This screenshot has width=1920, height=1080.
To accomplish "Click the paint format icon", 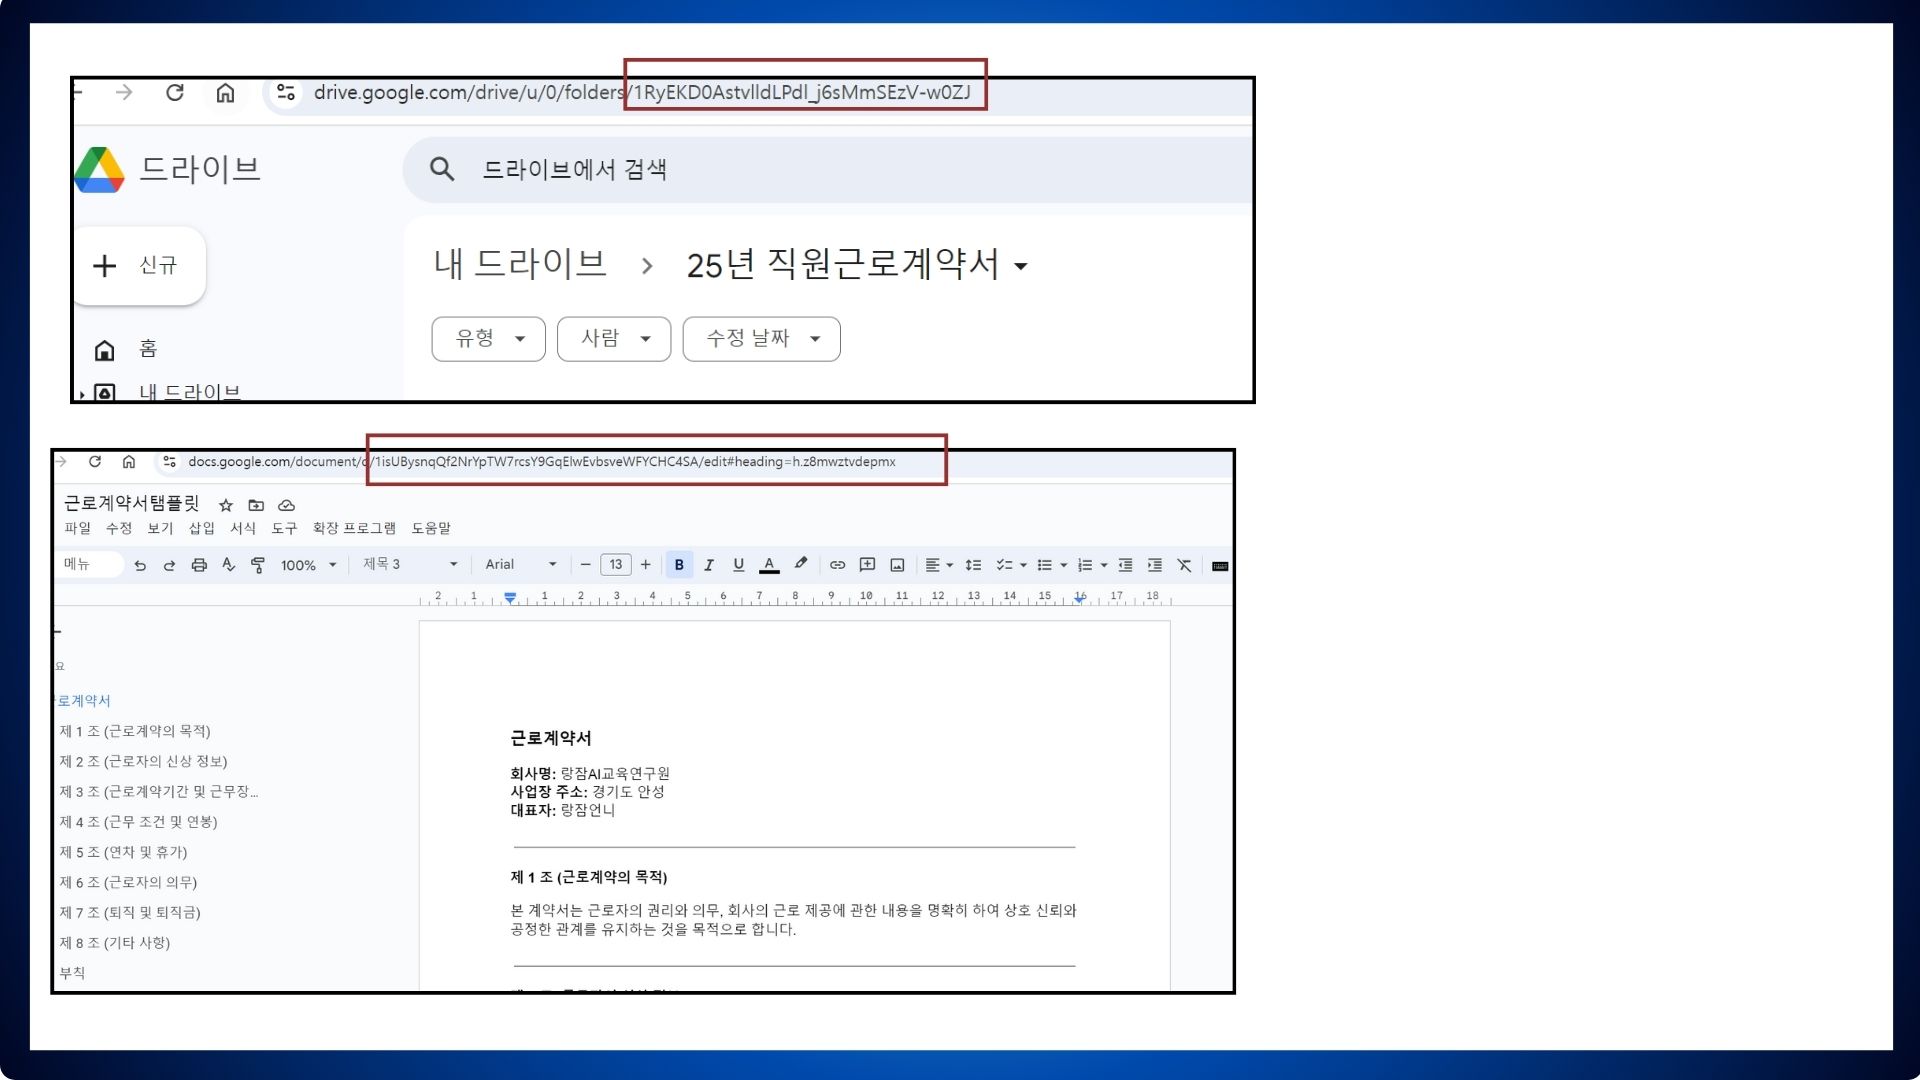I will pyautogui.click(x=258, y=565).
